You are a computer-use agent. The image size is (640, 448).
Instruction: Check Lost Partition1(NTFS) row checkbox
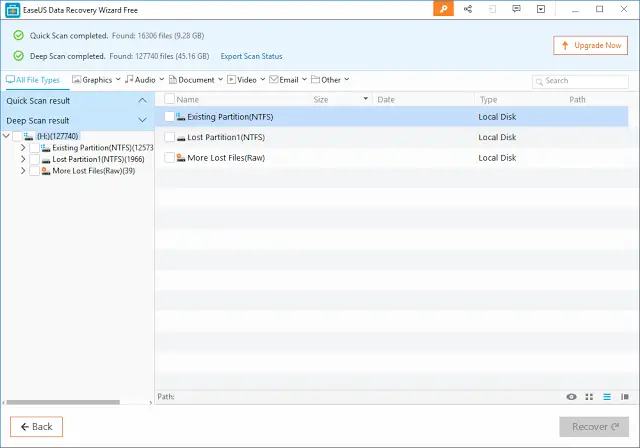point(169,137)
